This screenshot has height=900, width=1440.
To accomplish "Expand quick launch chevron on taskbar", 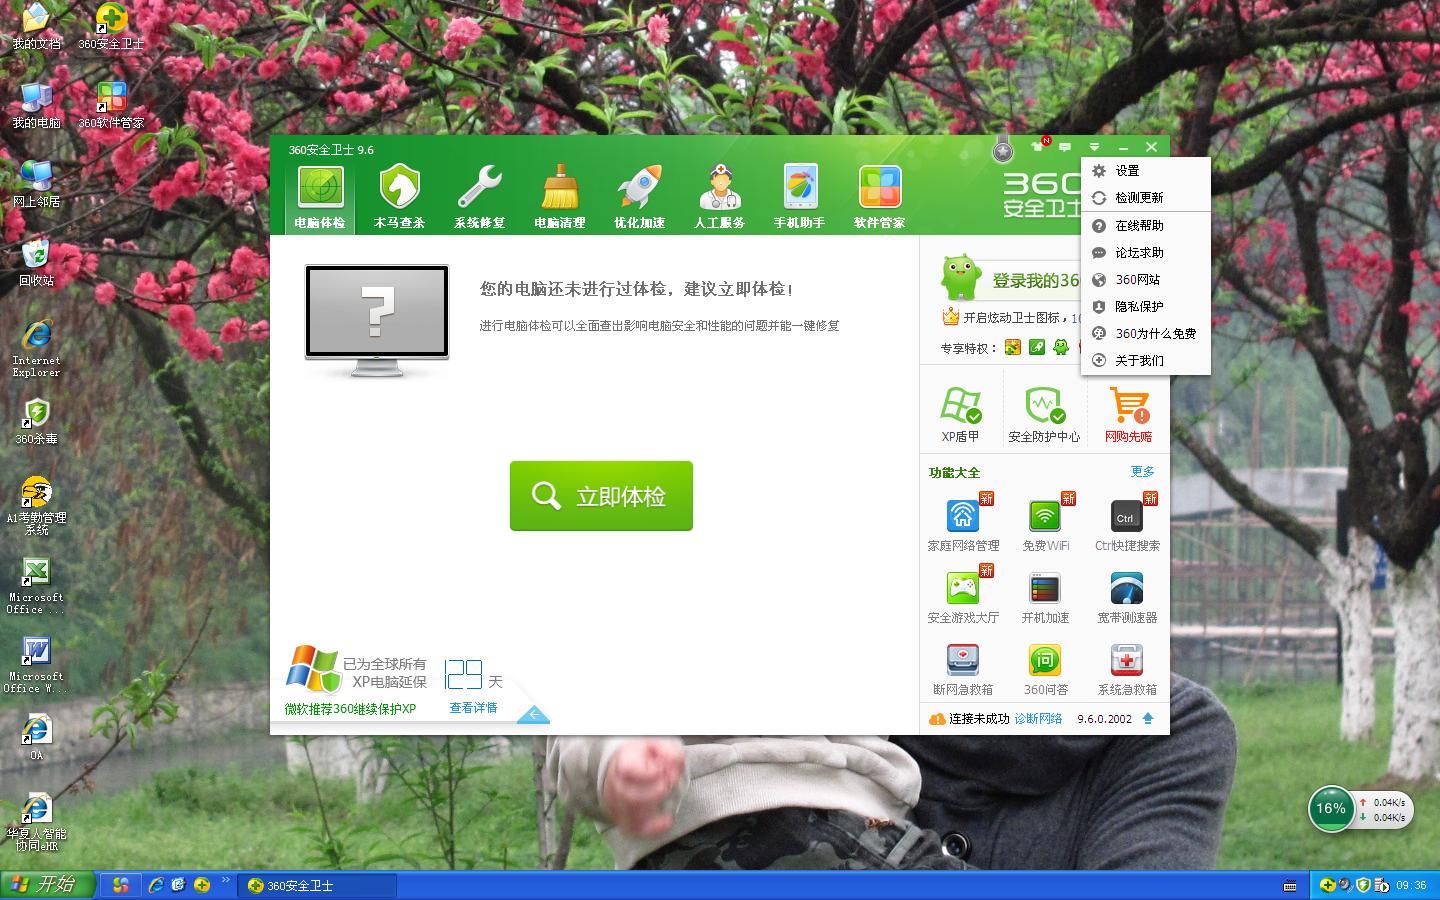I will (x=226, y=881).
